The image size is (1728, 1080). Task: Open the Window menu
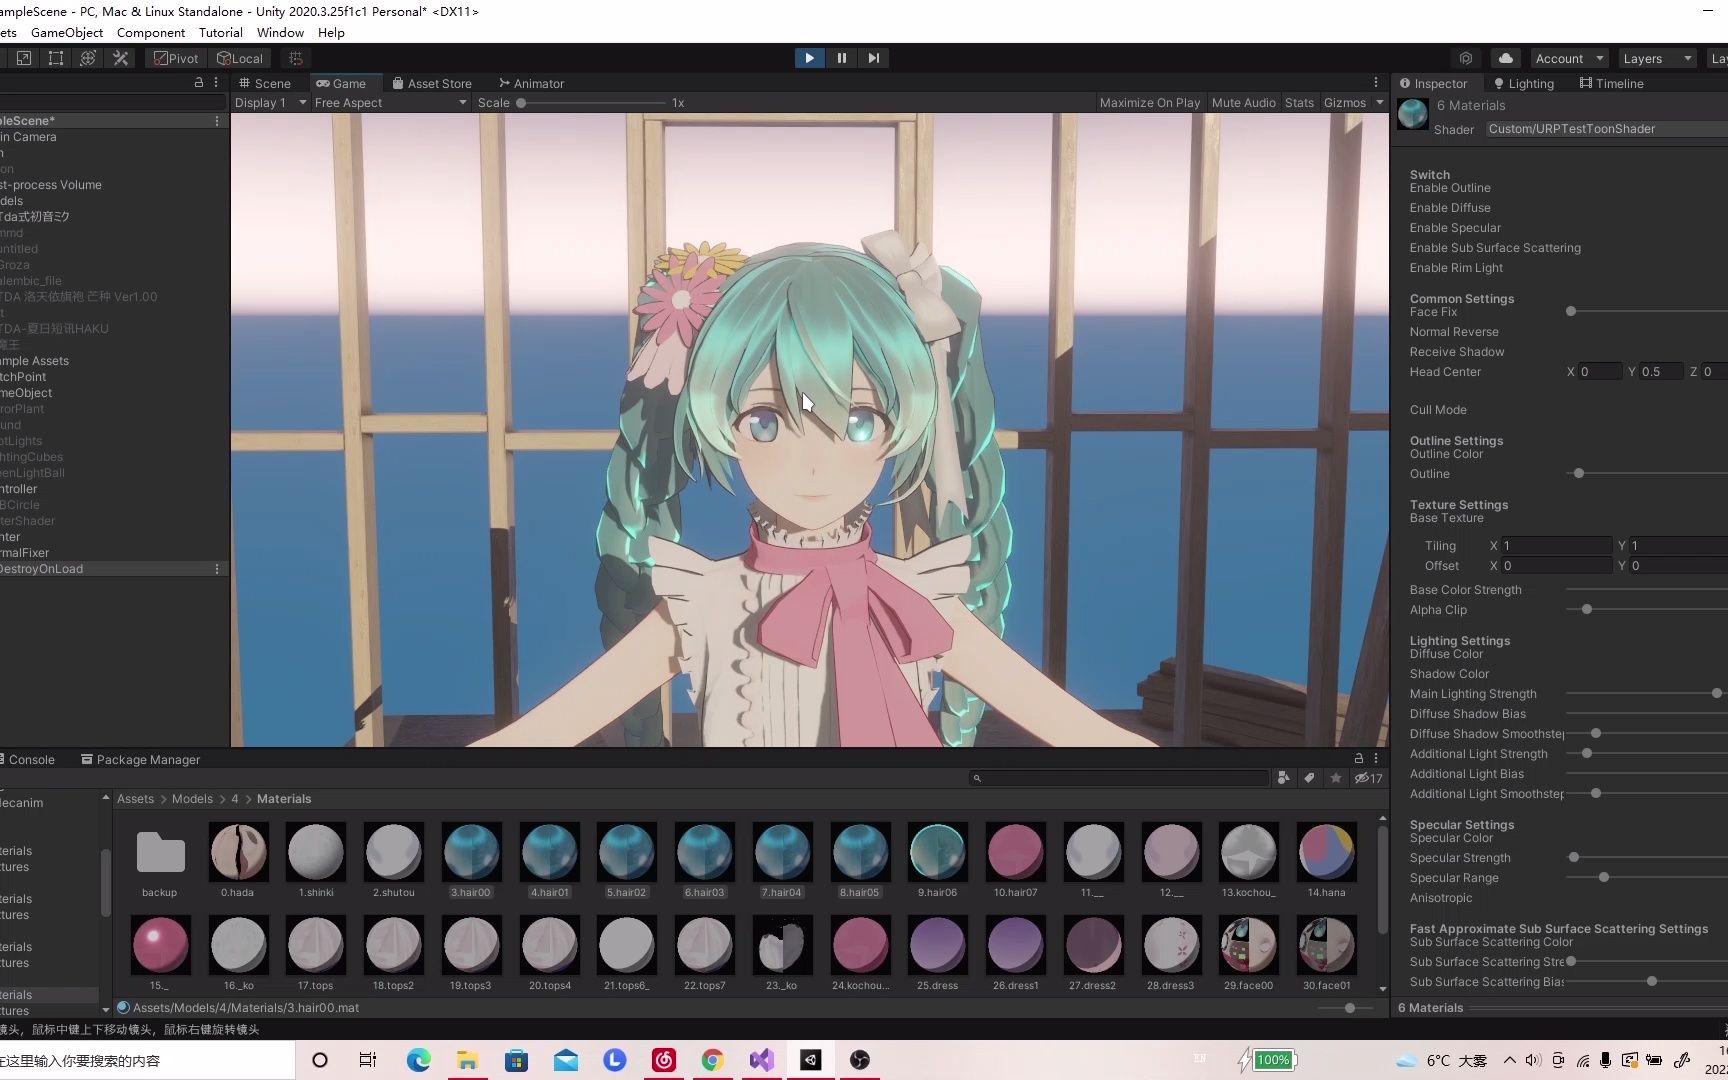280,33
